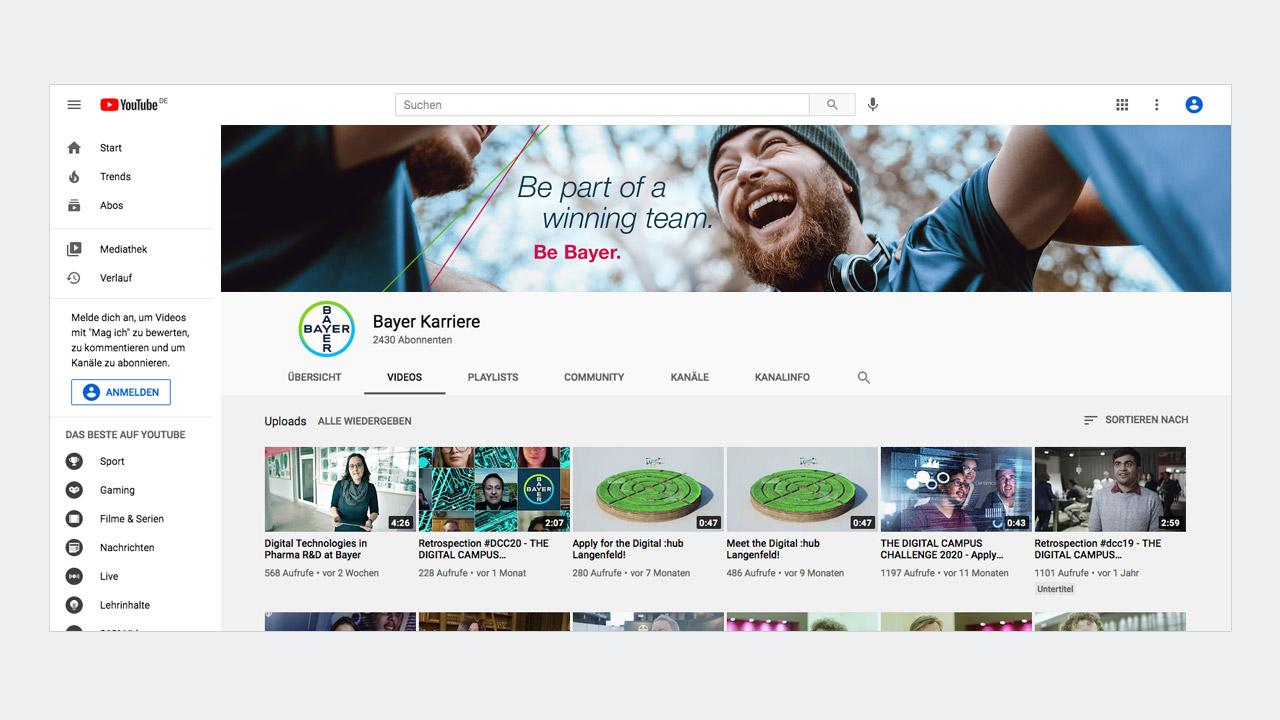The height and width of the screenshot is (720, 1280).
Task: Click the Suchen search field
Action: (602, 105)
